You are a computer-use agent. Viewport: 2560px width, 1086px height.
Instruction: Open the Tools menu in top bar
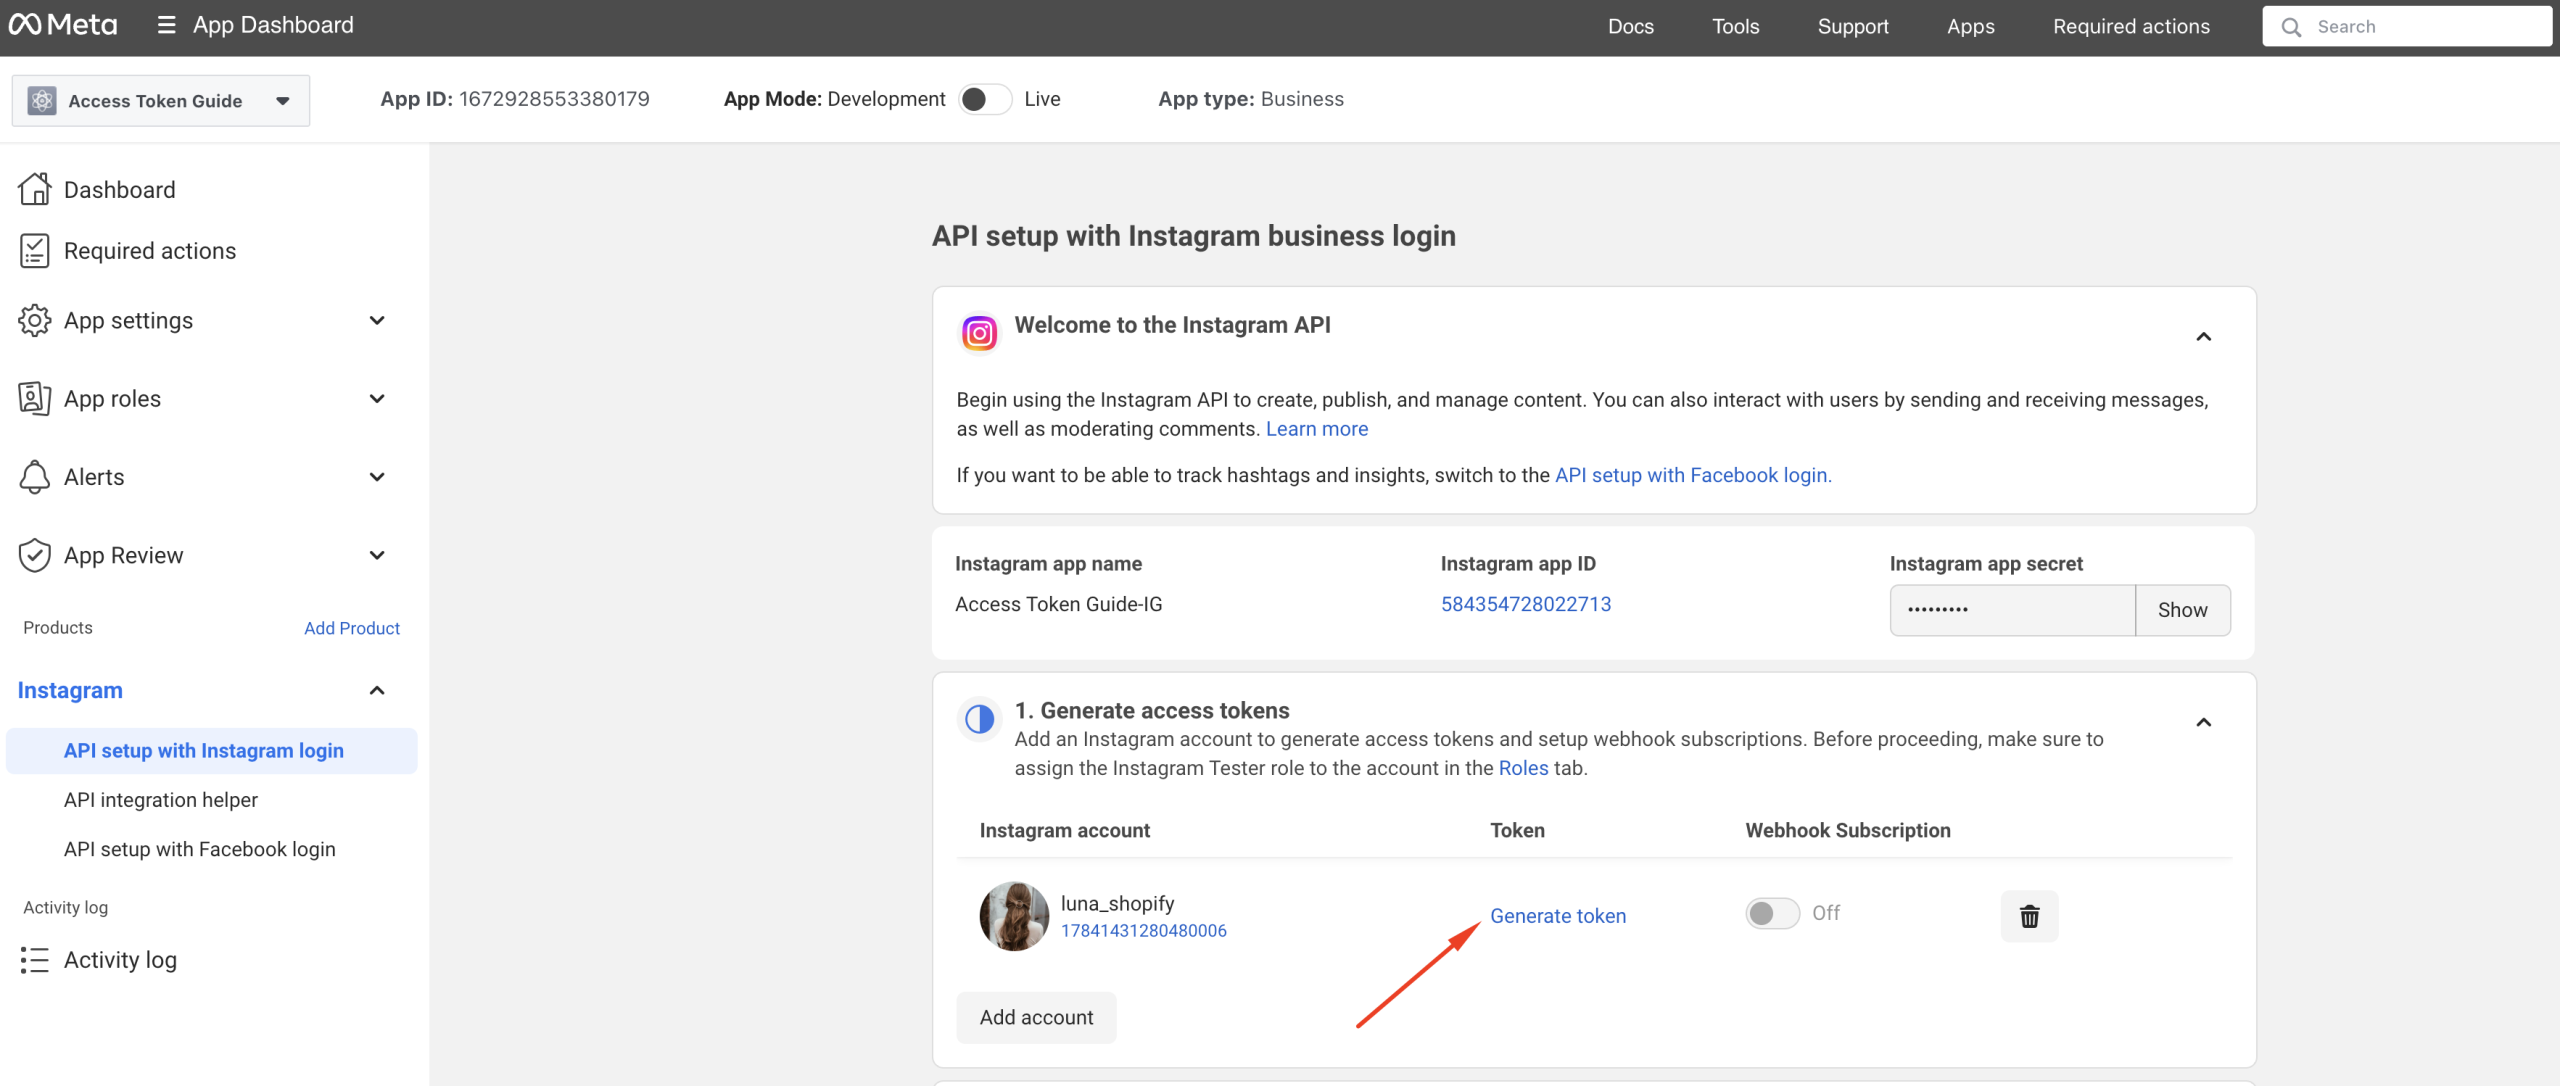[x=1735, y=27]
